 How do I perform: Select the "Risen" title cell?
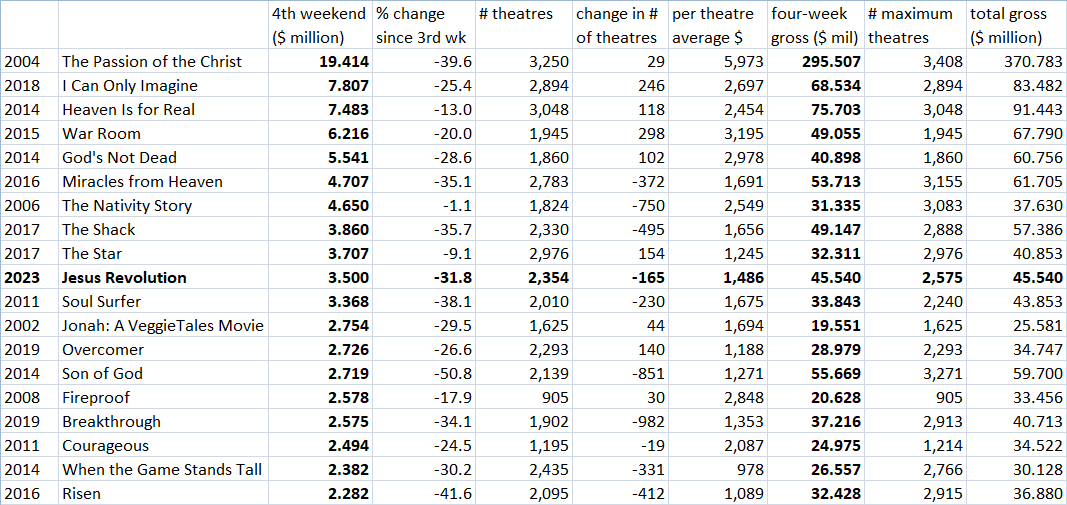[x=163, y=493]
